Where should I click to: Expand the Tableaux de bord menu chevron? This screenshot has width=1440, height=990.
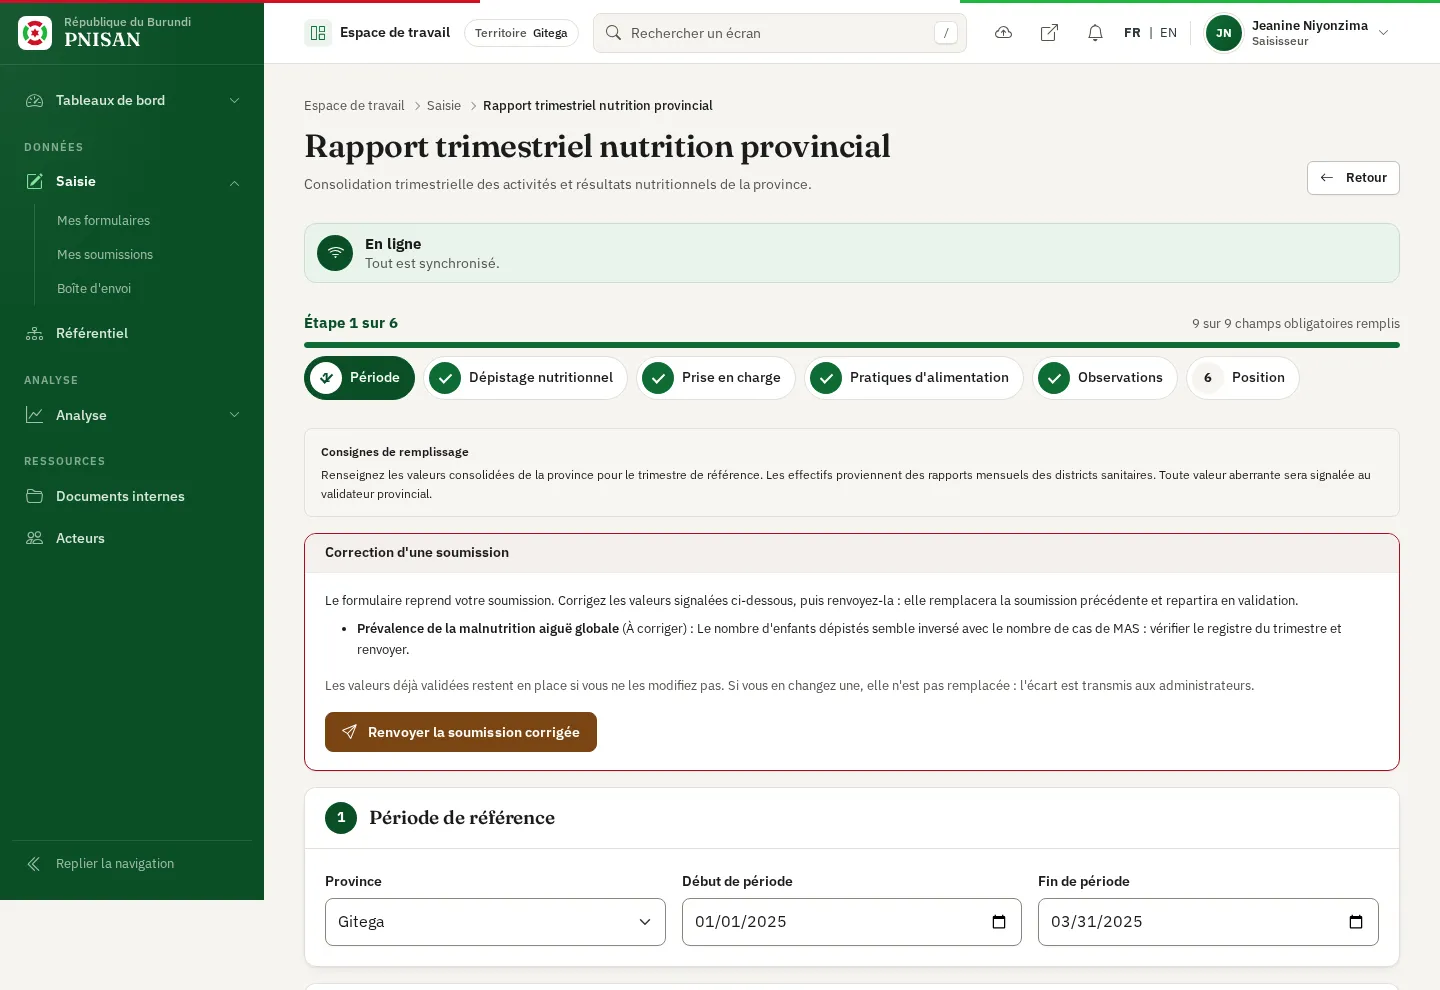[234, 100]
